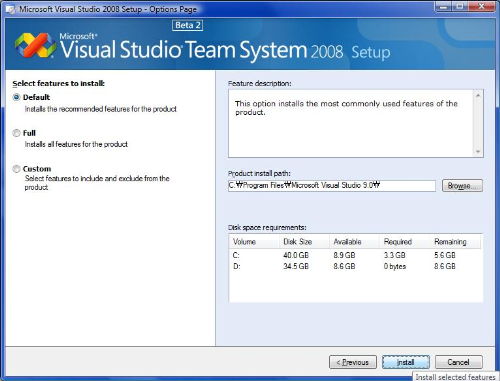Viewport: 500px width, 381px height.
Task: Close the setup window
Action: click(x=481, y=6)
